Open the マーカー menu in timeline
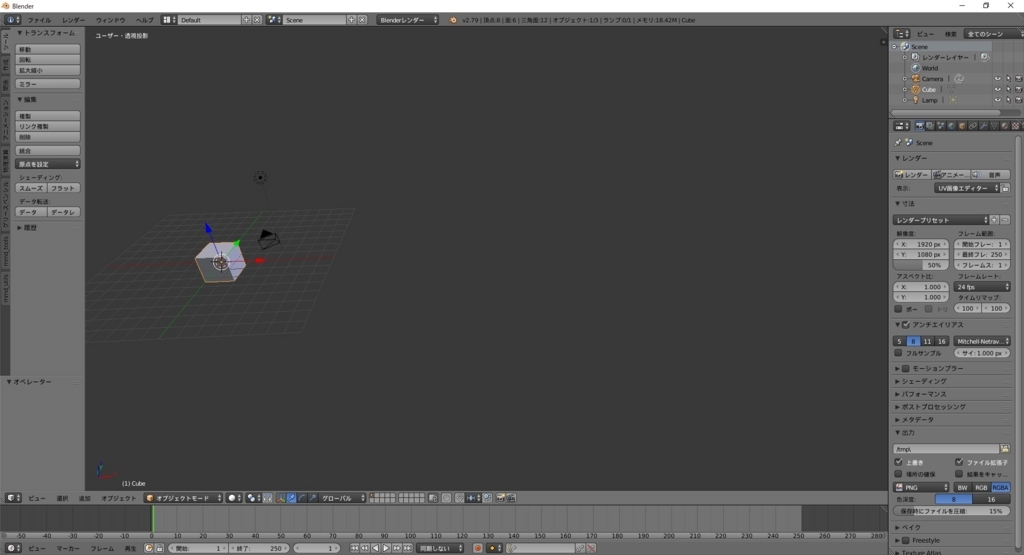This screenshot has width=1024, height=555. [x=68, y=548]
